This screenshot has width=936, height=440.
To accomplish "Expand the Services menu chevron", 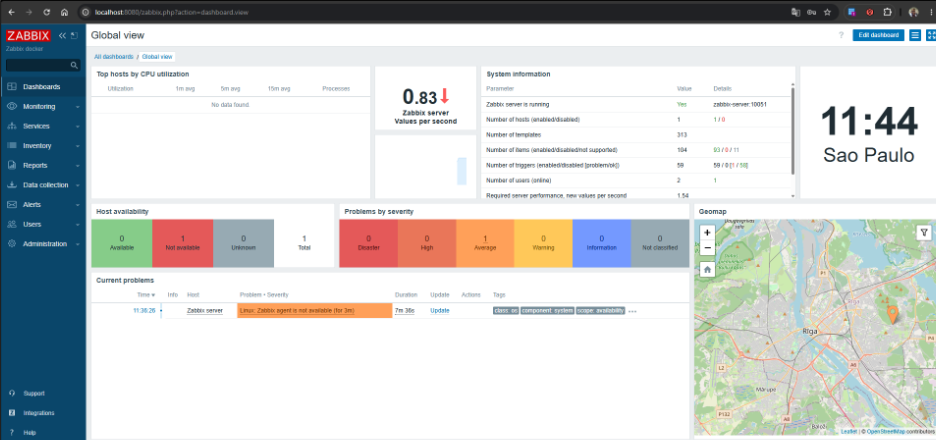I will pyautogui.click(x=78, y=127).
